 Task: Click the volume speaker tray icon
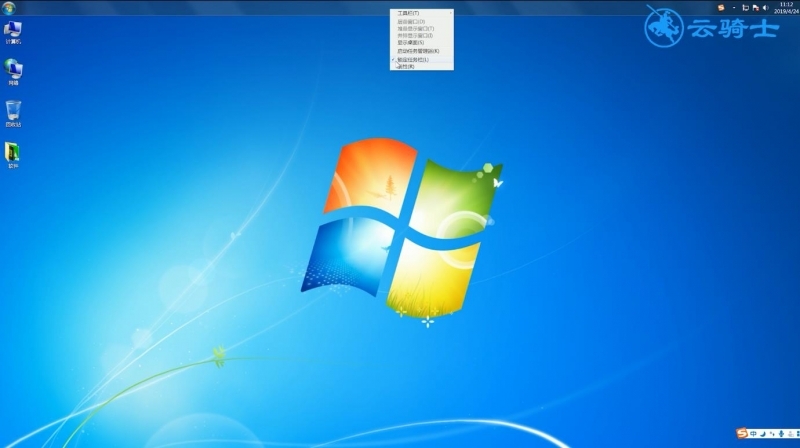point(765,8)
